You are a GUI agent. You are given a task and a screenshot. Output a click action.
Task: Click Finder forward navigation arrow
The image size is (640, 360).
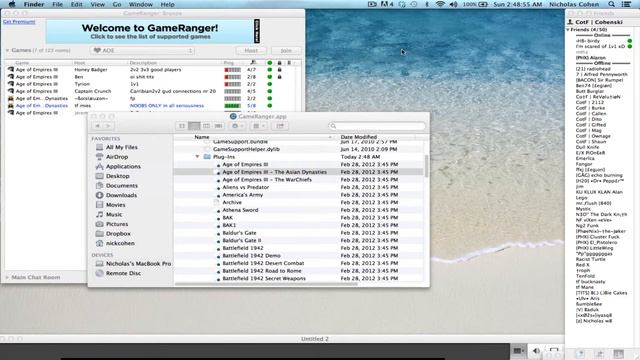click(108, 126)
